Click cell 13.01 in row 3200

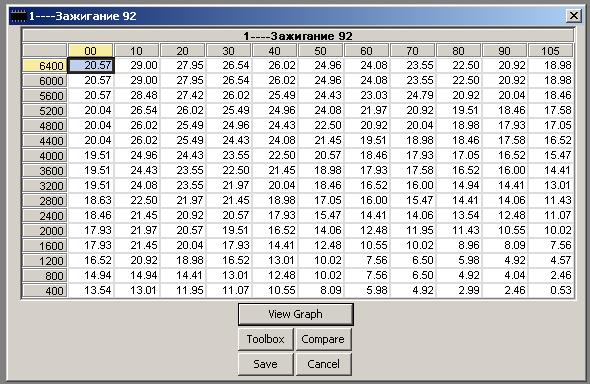click(x=550, y=185)
